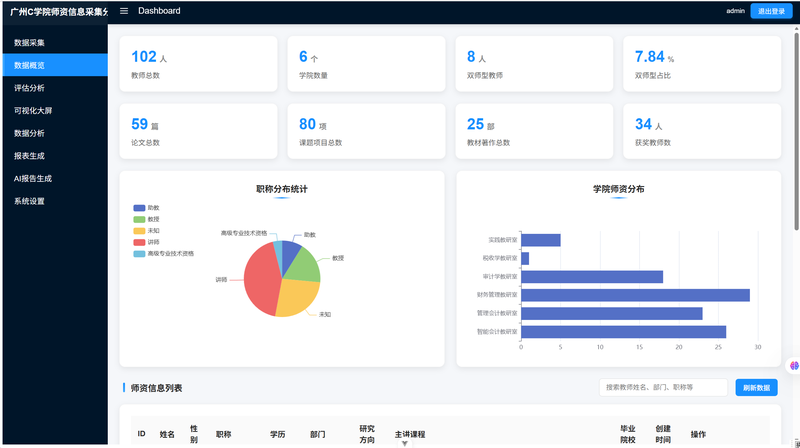Click the hamburger menu collapse icon
This screenshot has width=800, height=448.
click(x=124, y=11)
